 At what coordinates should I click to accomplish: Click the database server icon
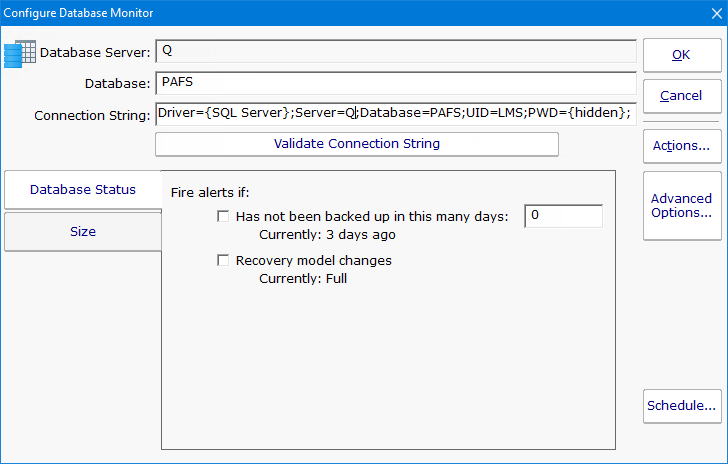point(20,52)
